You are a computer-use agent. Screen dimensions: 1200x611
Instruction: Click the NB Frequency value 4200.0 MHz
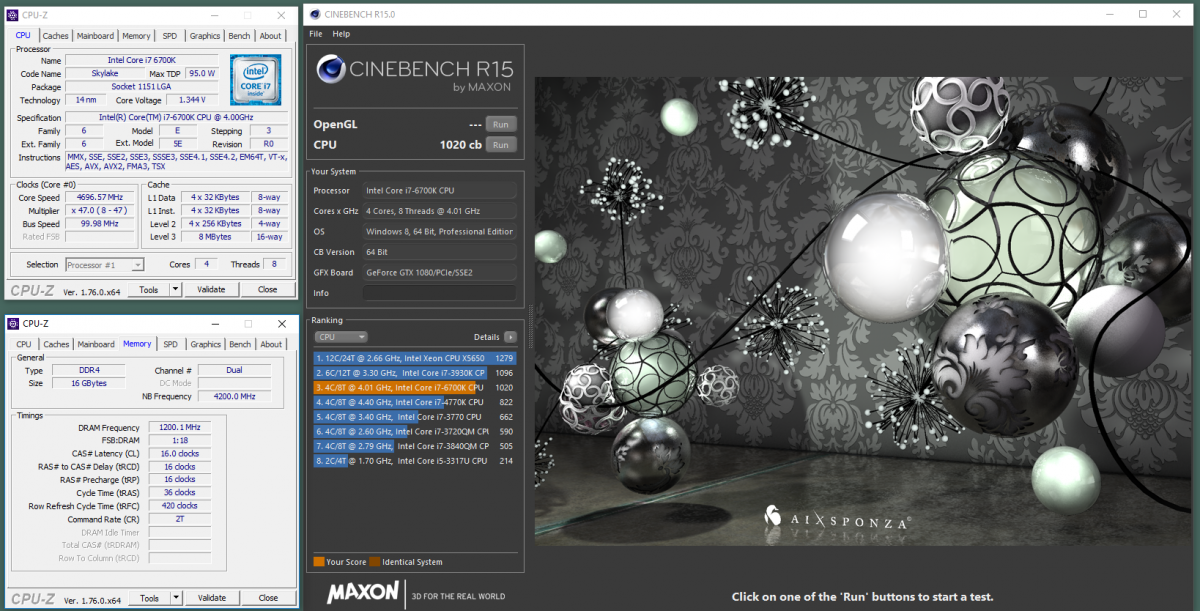tap(234, 397)
